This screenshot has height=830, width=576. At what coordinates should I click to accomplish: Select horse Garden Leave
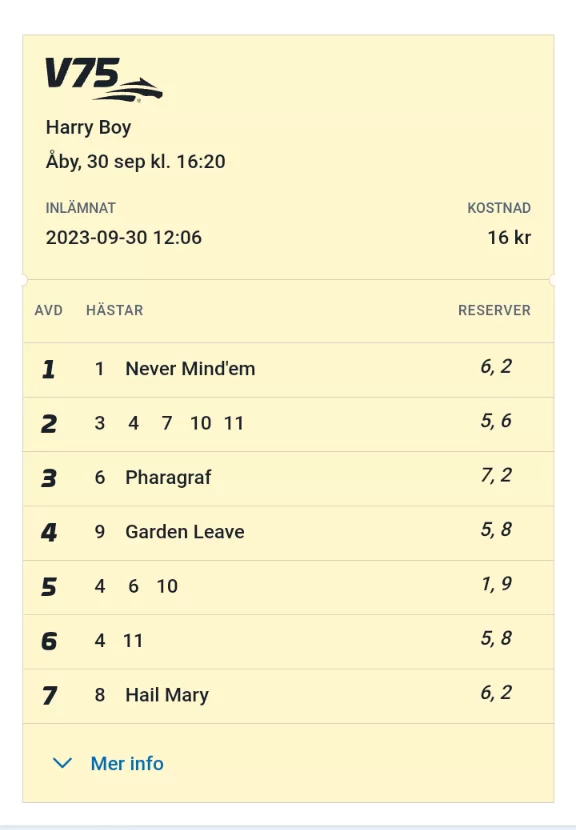pyautogui.click(x=185, y=531)
